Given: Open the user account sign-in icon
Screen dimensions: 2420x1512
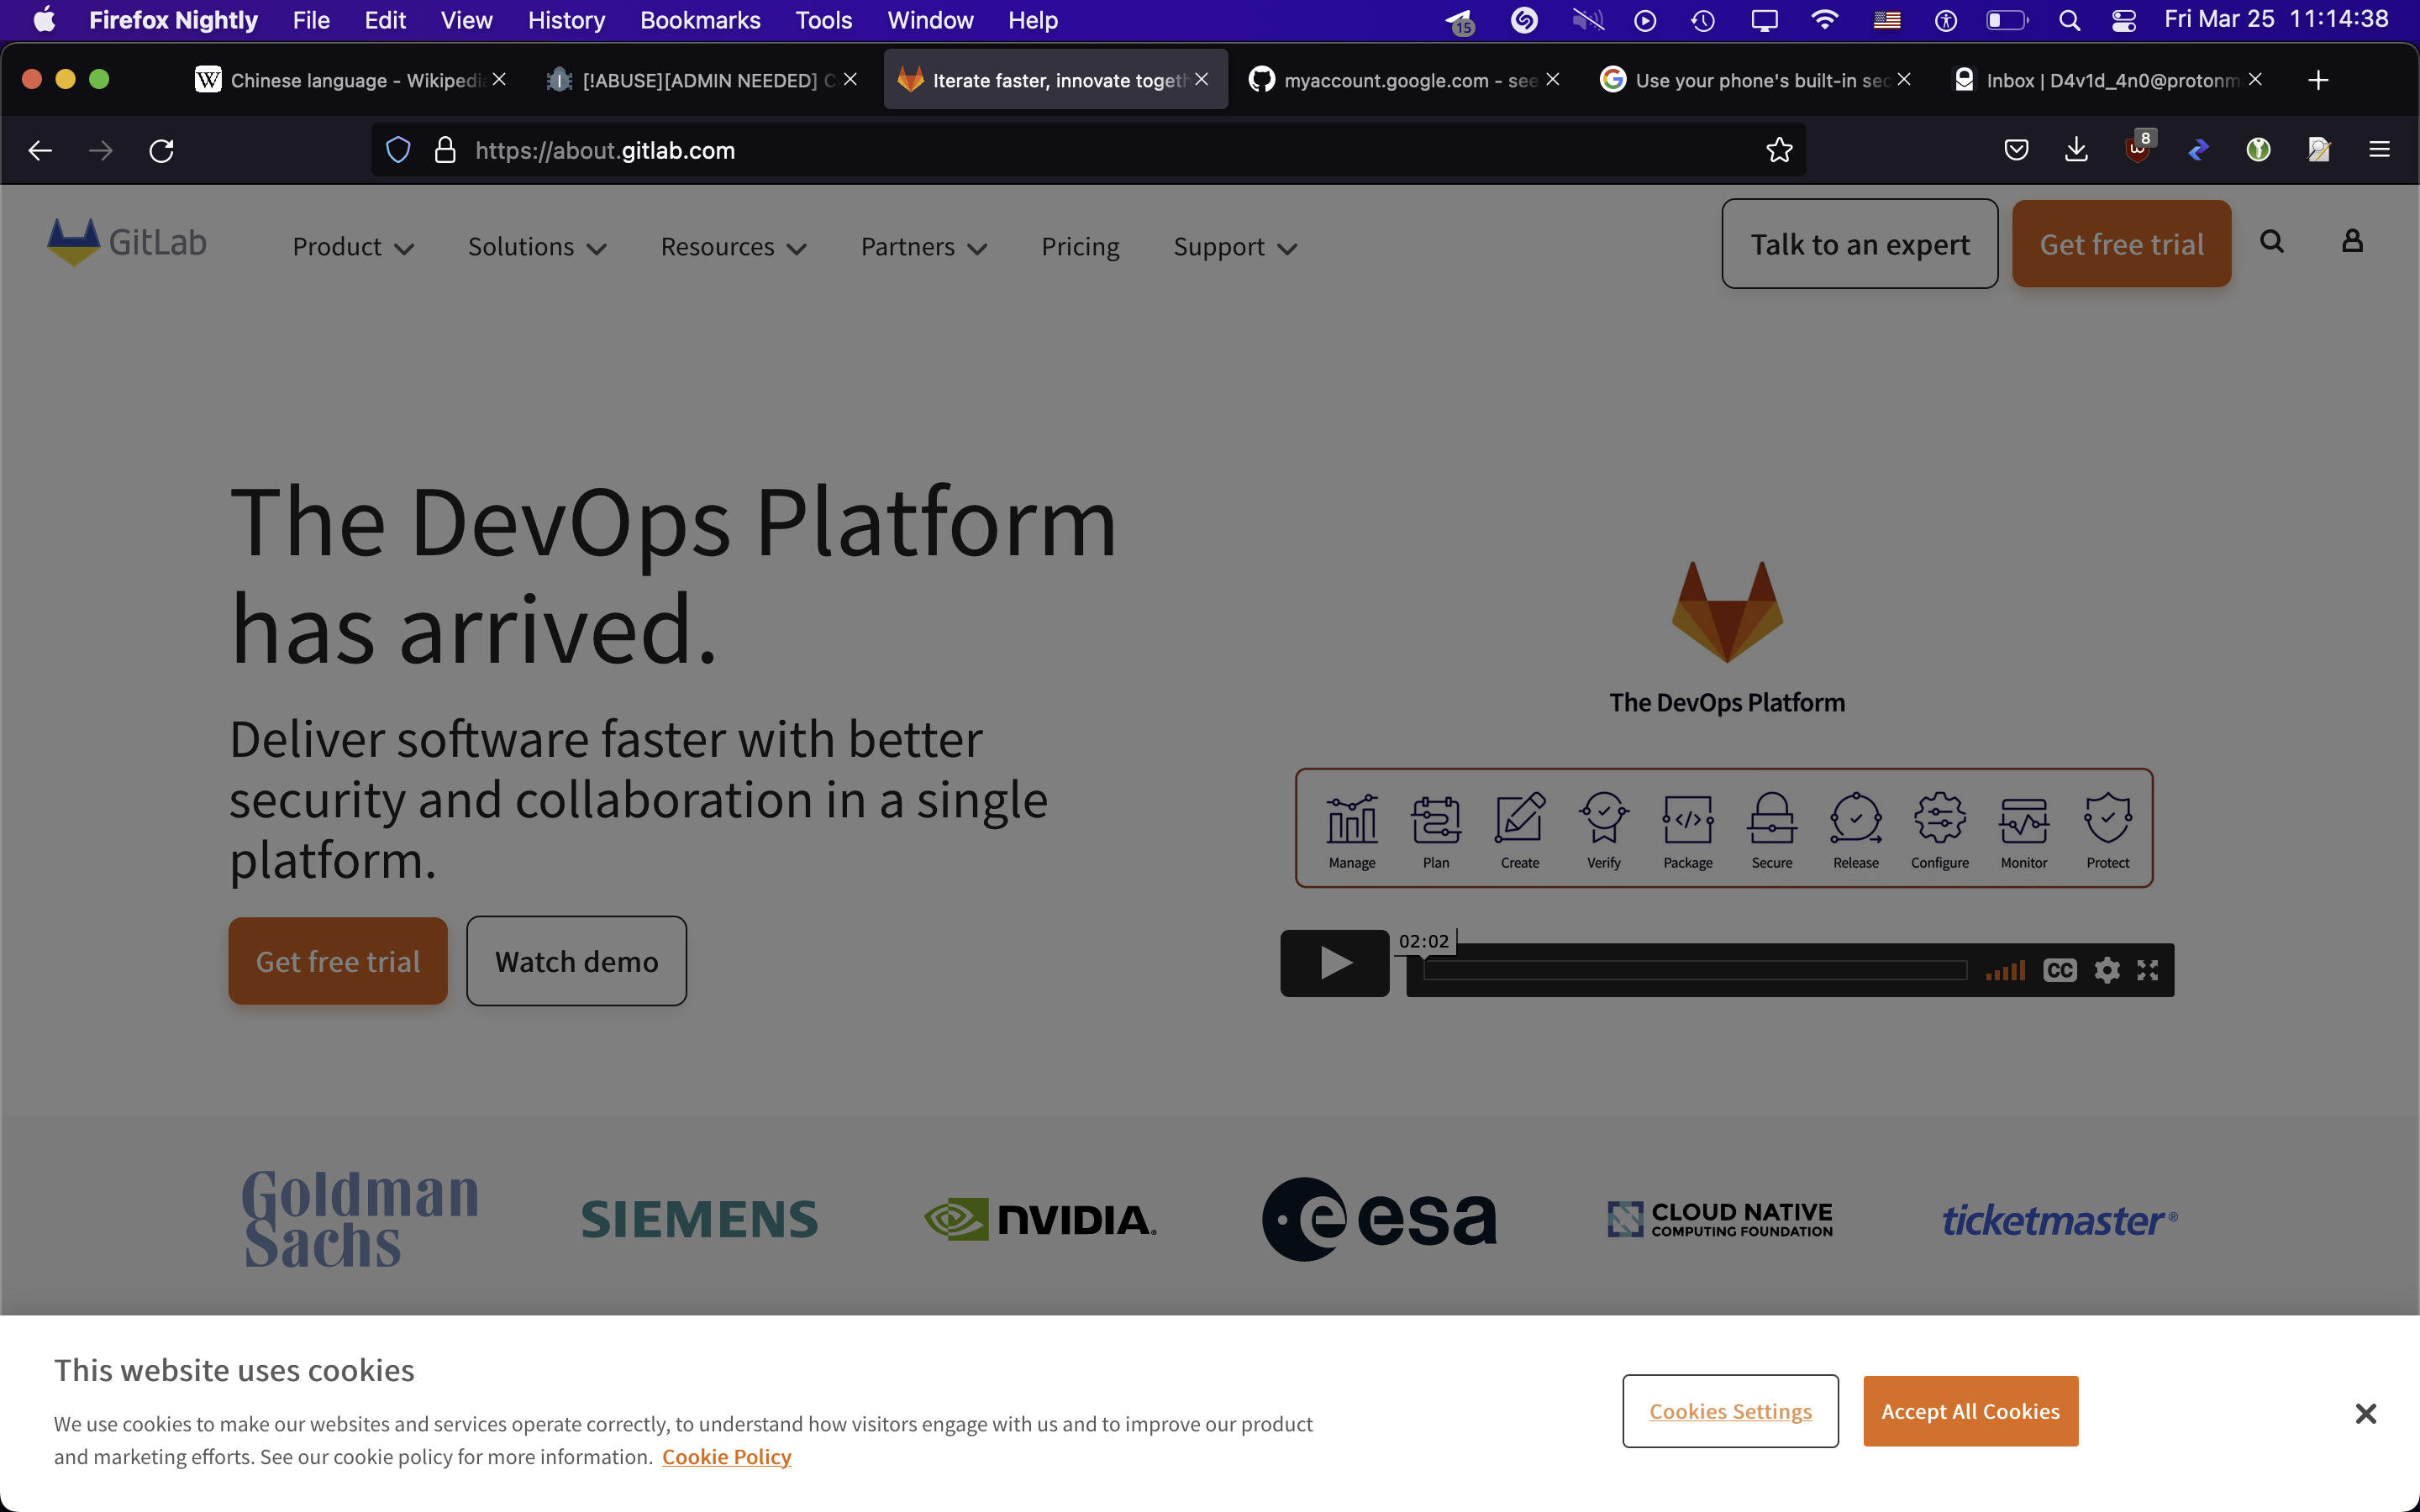Looking at the screenshot, I should [2353, 241].
